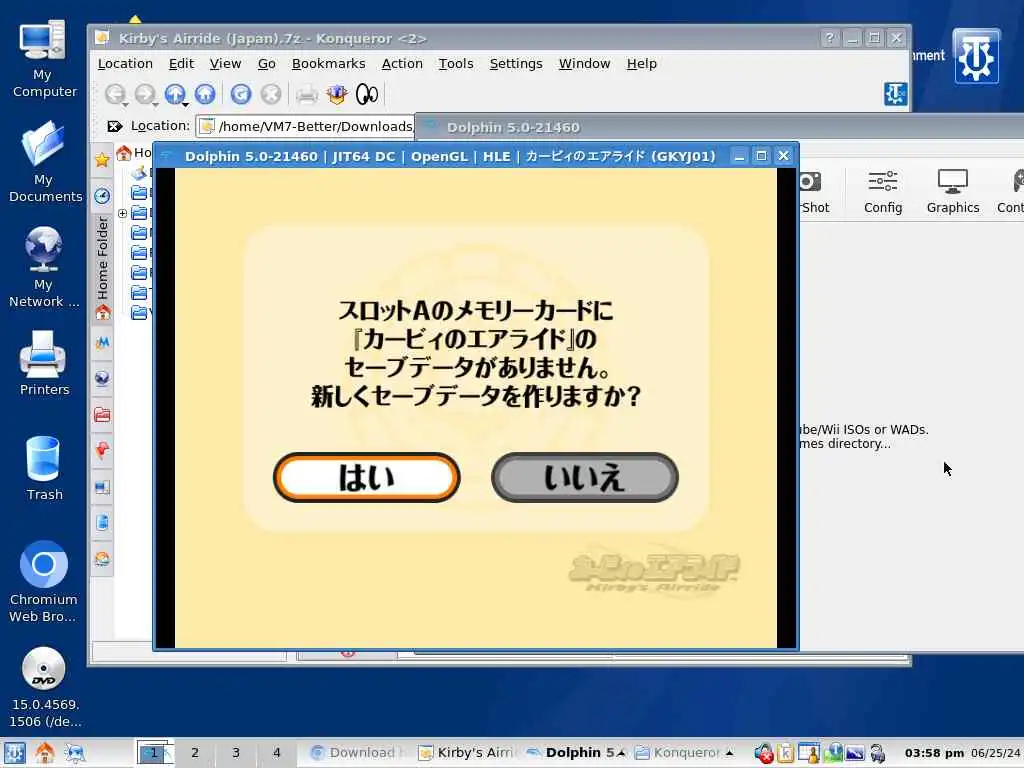Open the DVD disc desktop icon
Viewport: 1024px width, 768px height.
click(44, 687)
